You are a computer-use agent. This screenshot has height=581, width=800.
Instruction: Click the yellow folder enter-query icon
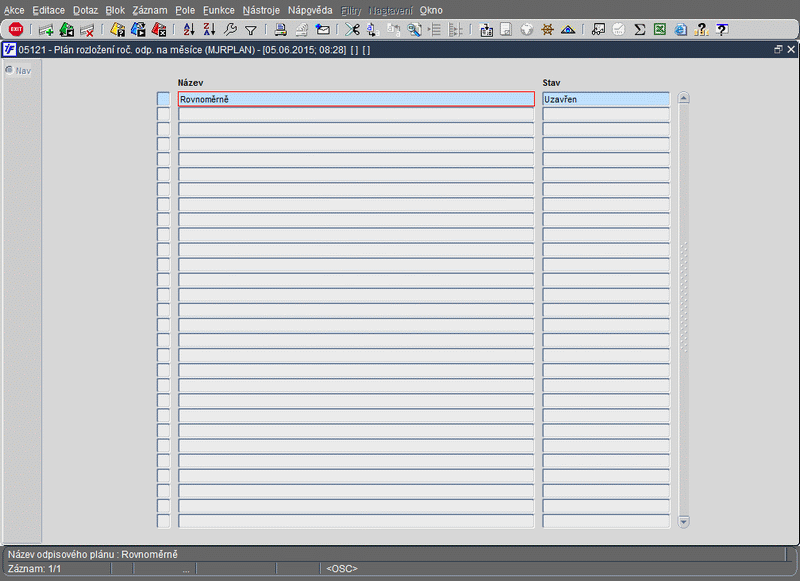(x=118, y=30)
